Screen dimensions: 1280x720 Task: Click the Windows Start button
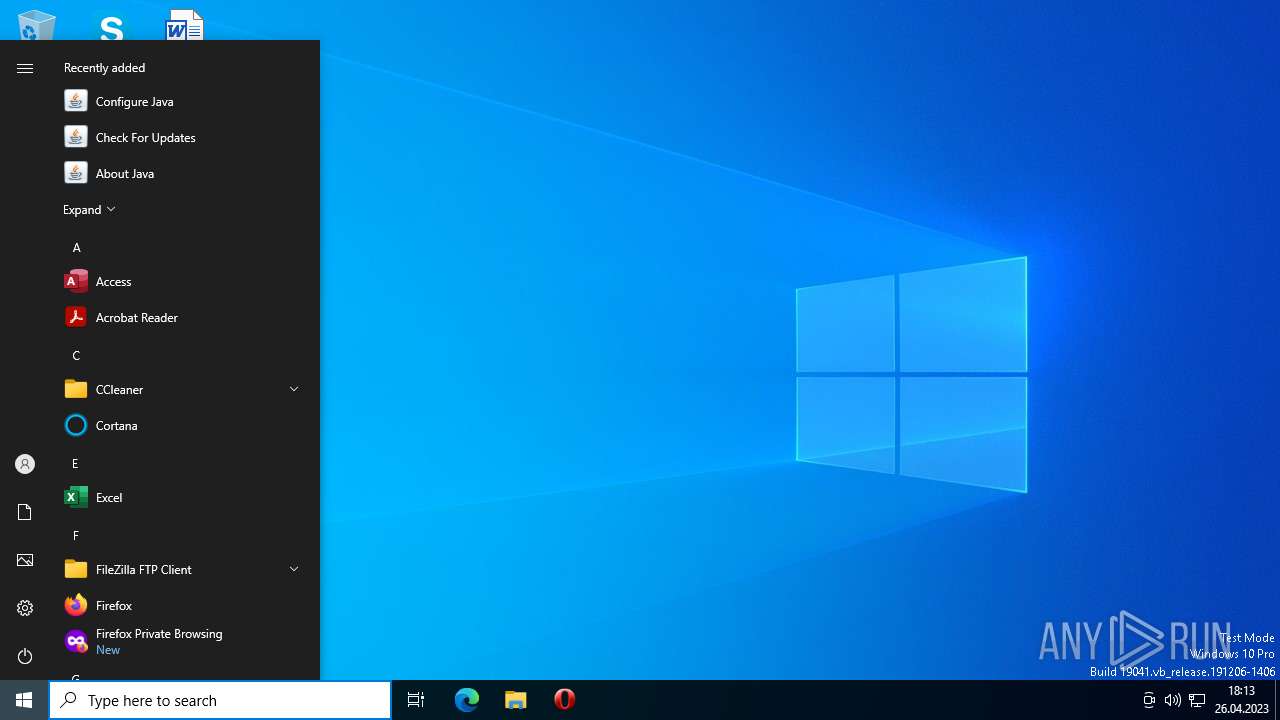pos(24,700)
